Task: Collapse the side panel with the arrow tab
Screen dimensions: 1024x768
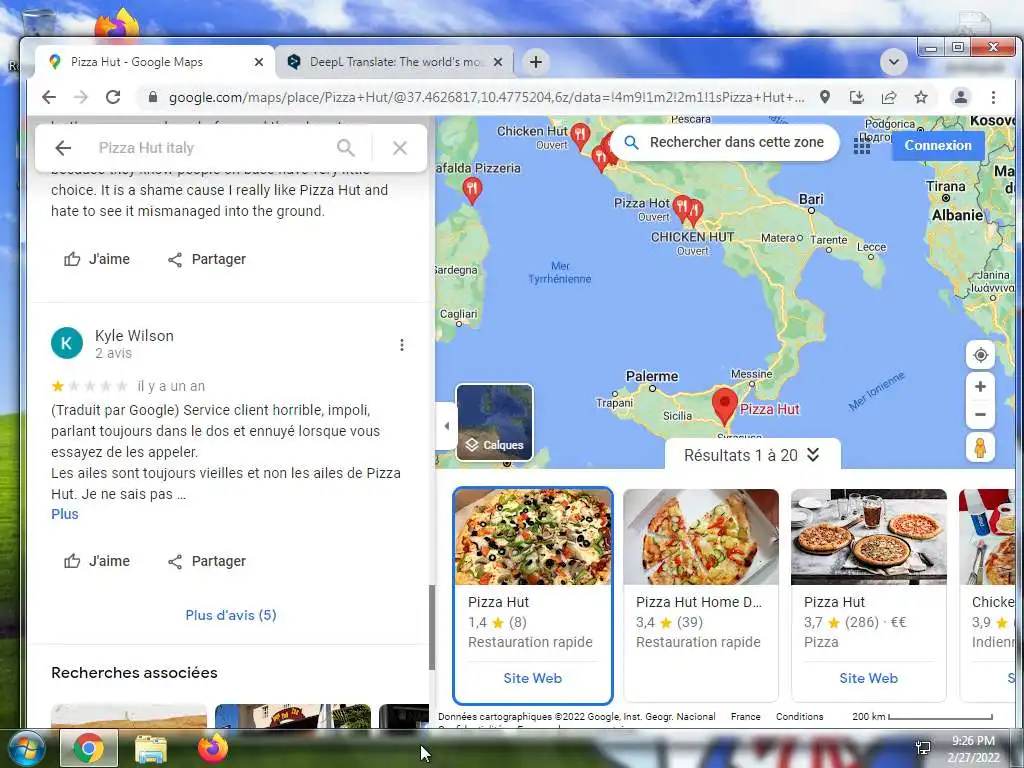Action: pyautogui.click(x=446, y=426)
